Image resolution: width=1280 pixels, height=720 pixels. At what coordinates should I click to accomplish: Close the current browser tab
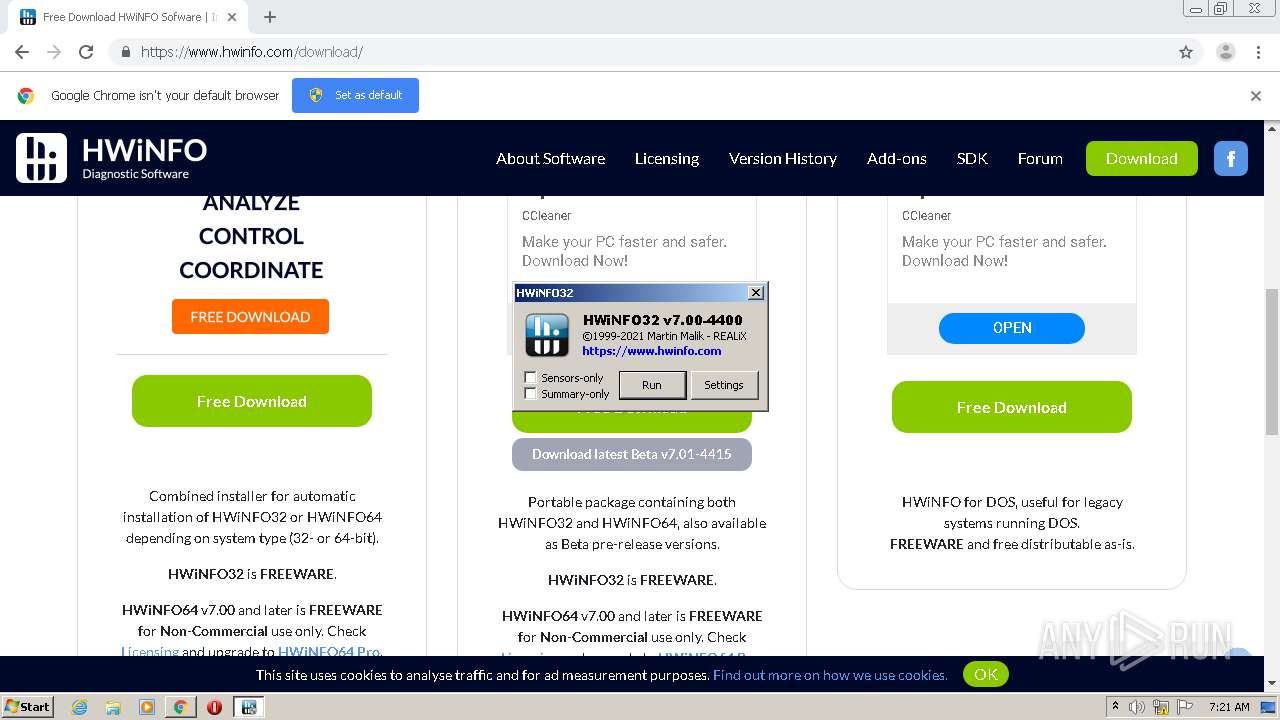pyautogui.click(x=232, y=17)
